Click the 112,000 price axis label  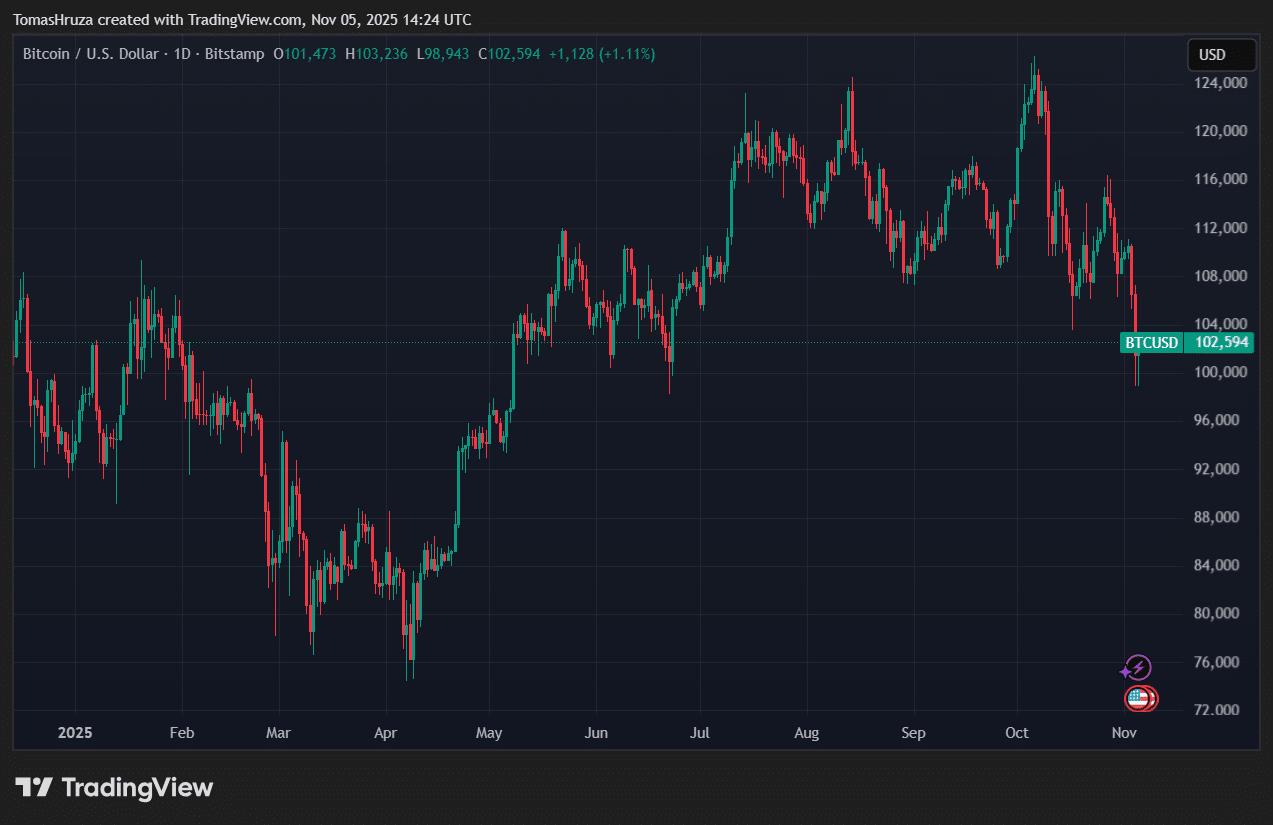1221,227
